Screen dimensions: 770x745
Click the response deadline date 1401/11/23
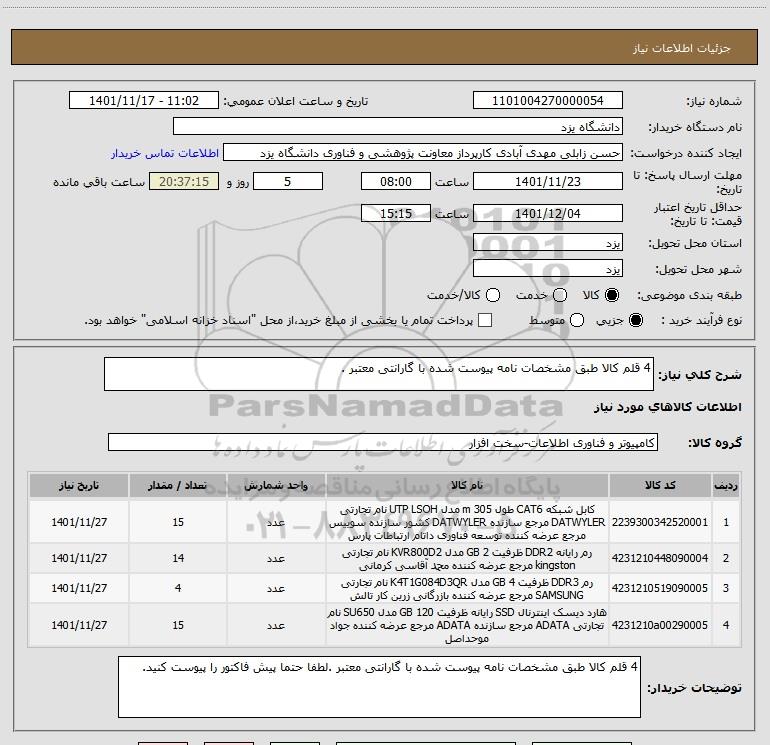point(548,181)
